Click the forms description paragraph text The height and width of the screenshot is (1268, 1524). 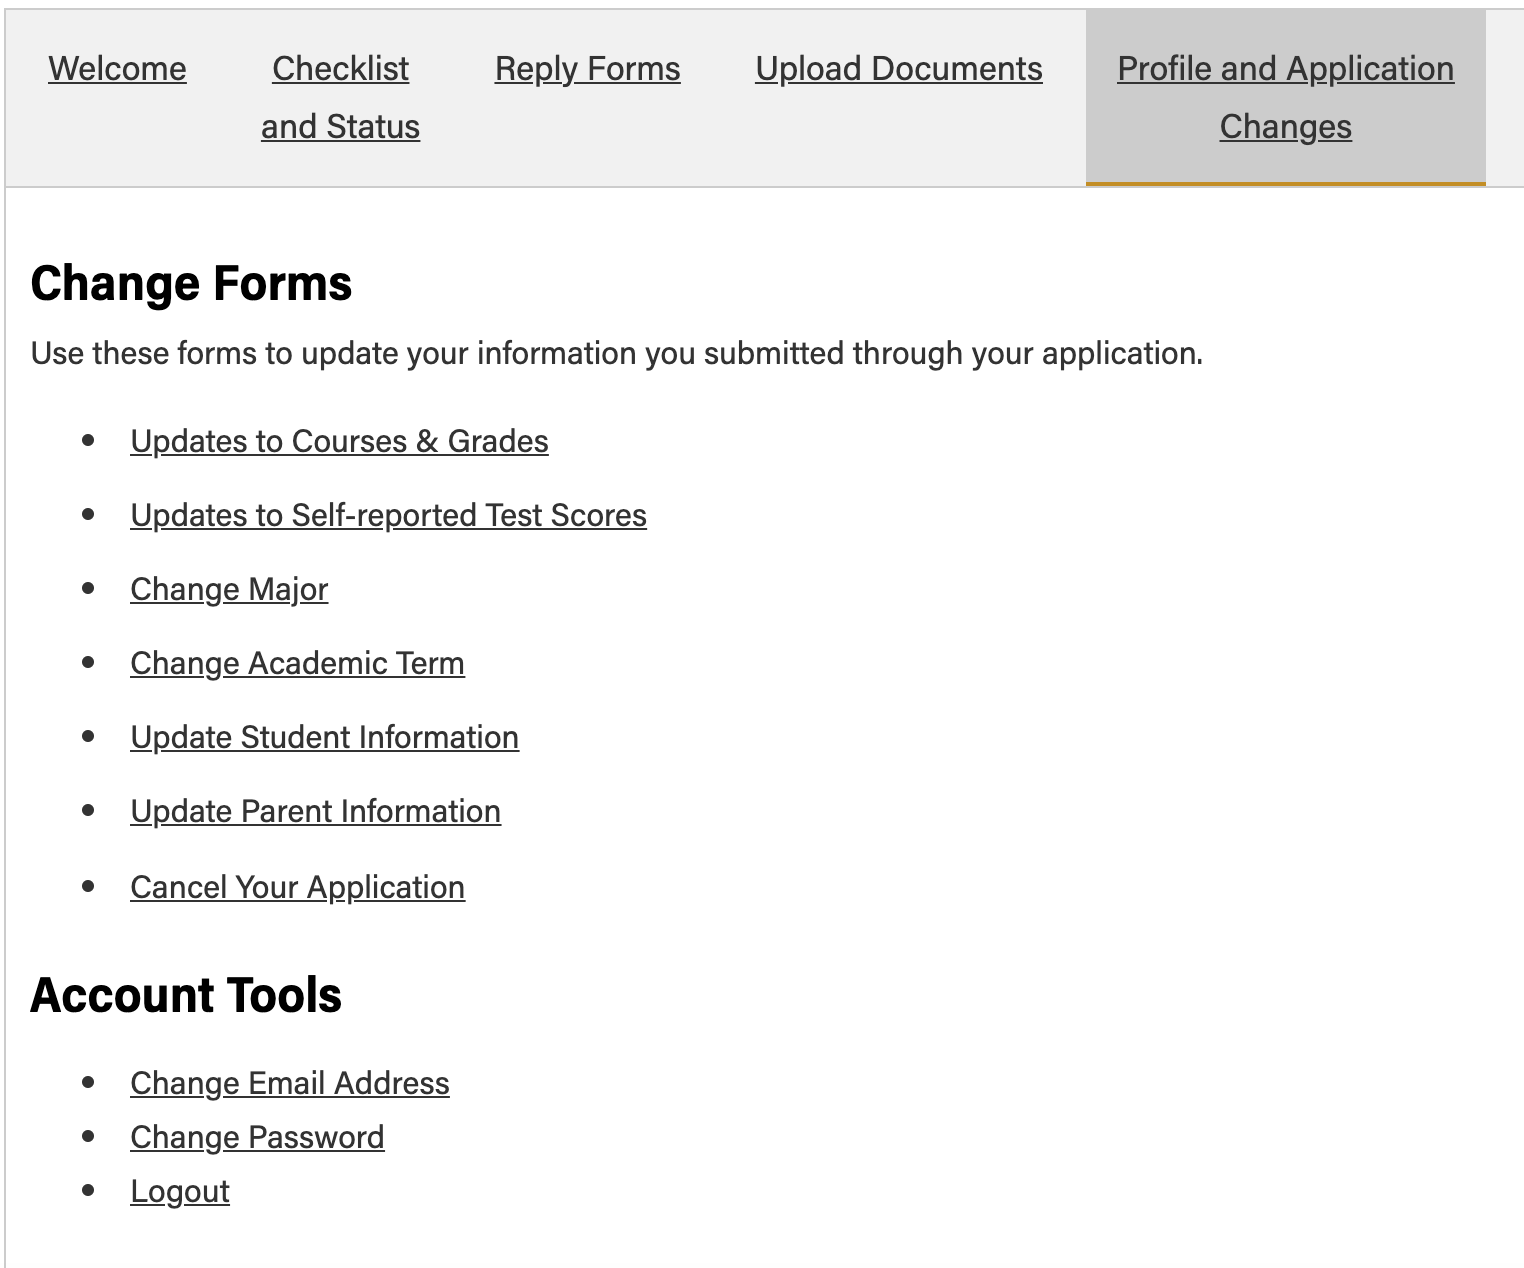(x=616, y=353)
